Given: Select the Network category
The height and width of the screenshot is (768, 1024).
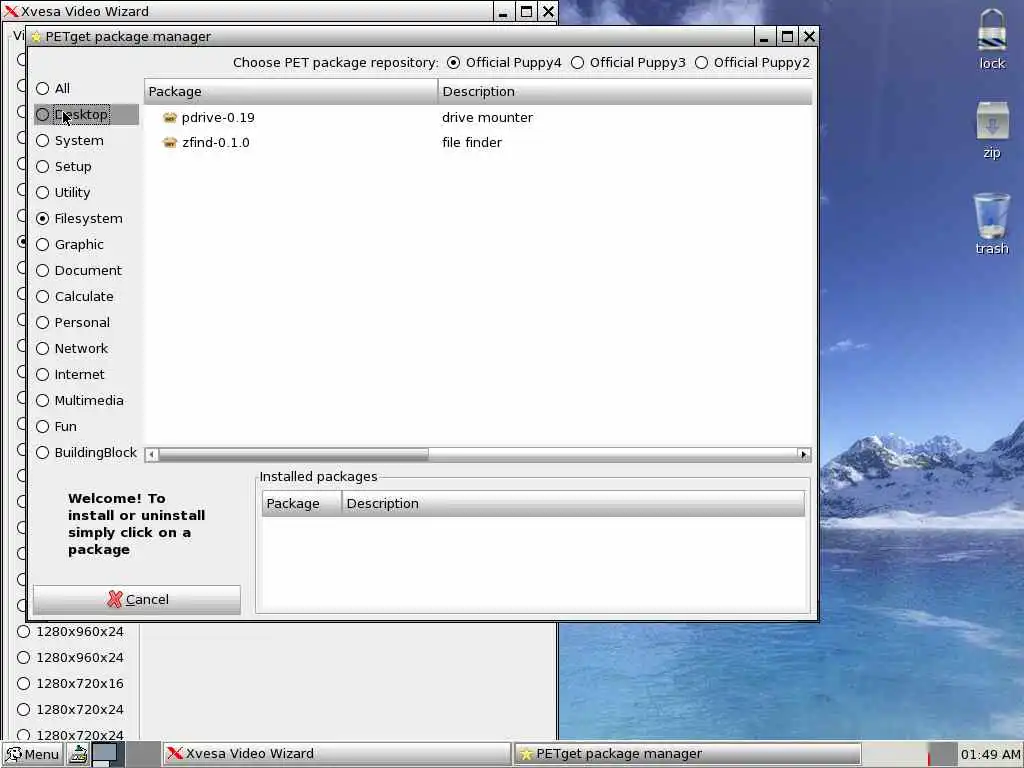Looking at the screenshot, I should [x=72, y=349].
